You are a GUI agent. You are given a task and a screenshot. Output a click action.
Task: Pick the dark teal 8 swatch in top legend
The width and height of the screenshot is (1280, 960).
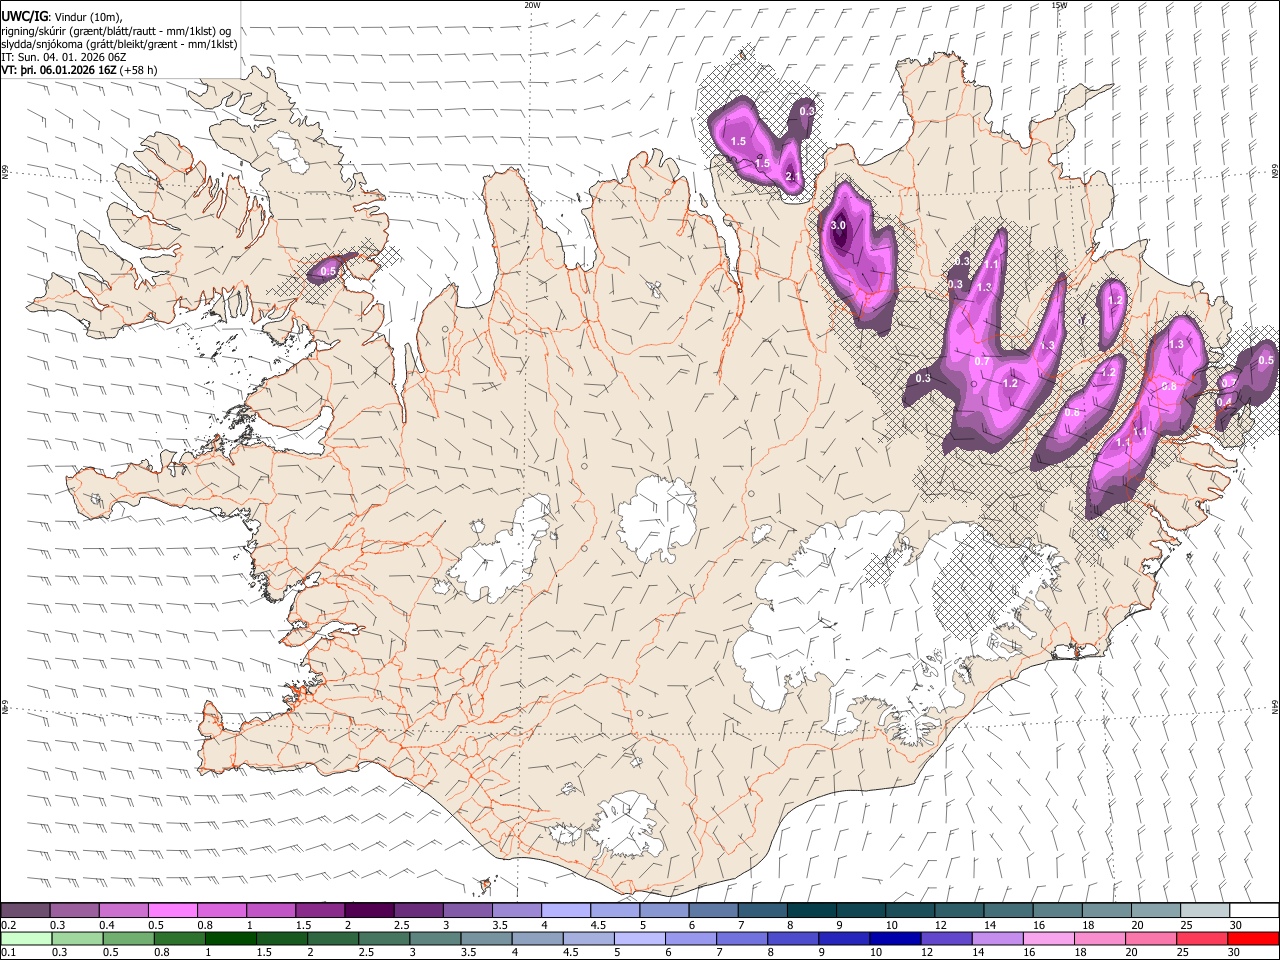coord(810,910)
